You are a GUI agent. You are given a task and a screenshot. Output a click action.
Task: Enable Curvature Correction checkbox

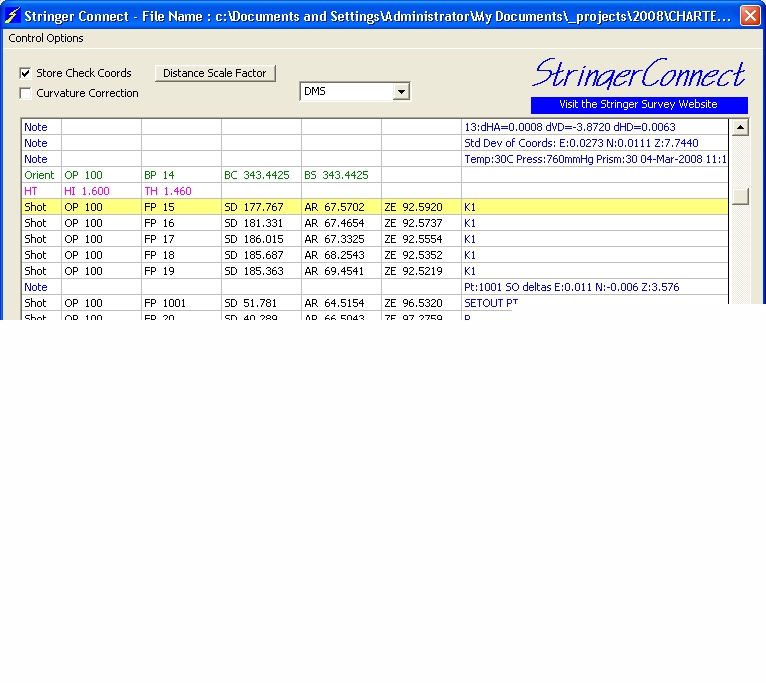pyautogui.click(x=25, y=93)
